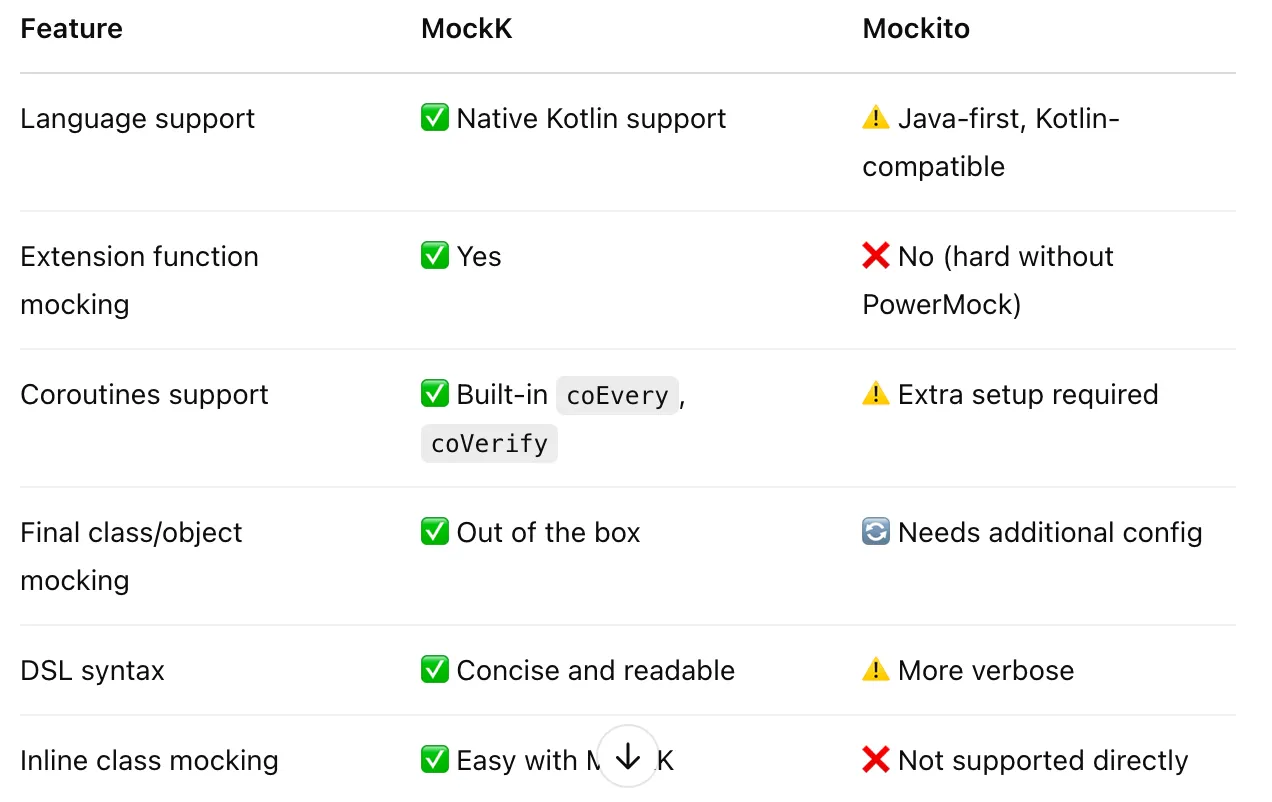1272x802 pixels.
Task: Click the checkmark beside Out of the box
Action: pos(435,531)
